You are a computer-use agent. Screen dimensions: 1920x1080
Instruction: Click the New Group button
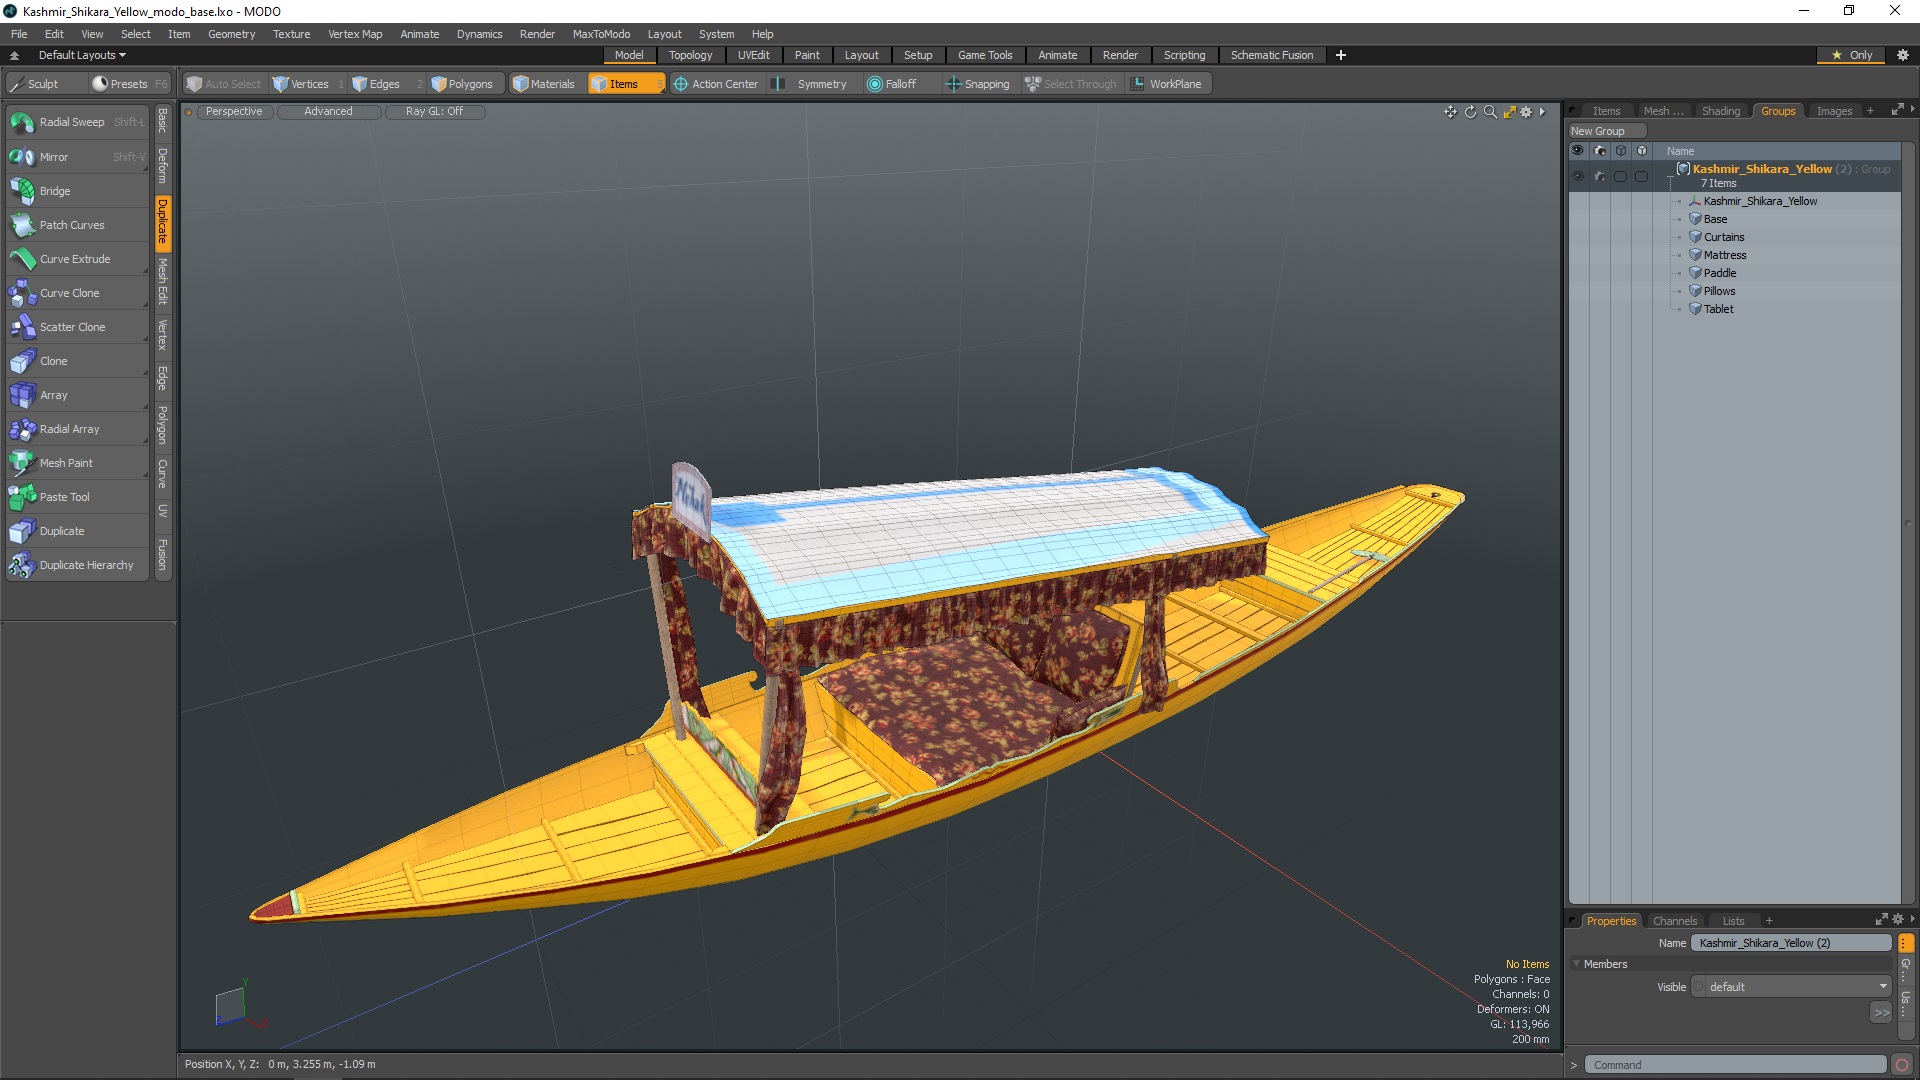(1598, 131)
